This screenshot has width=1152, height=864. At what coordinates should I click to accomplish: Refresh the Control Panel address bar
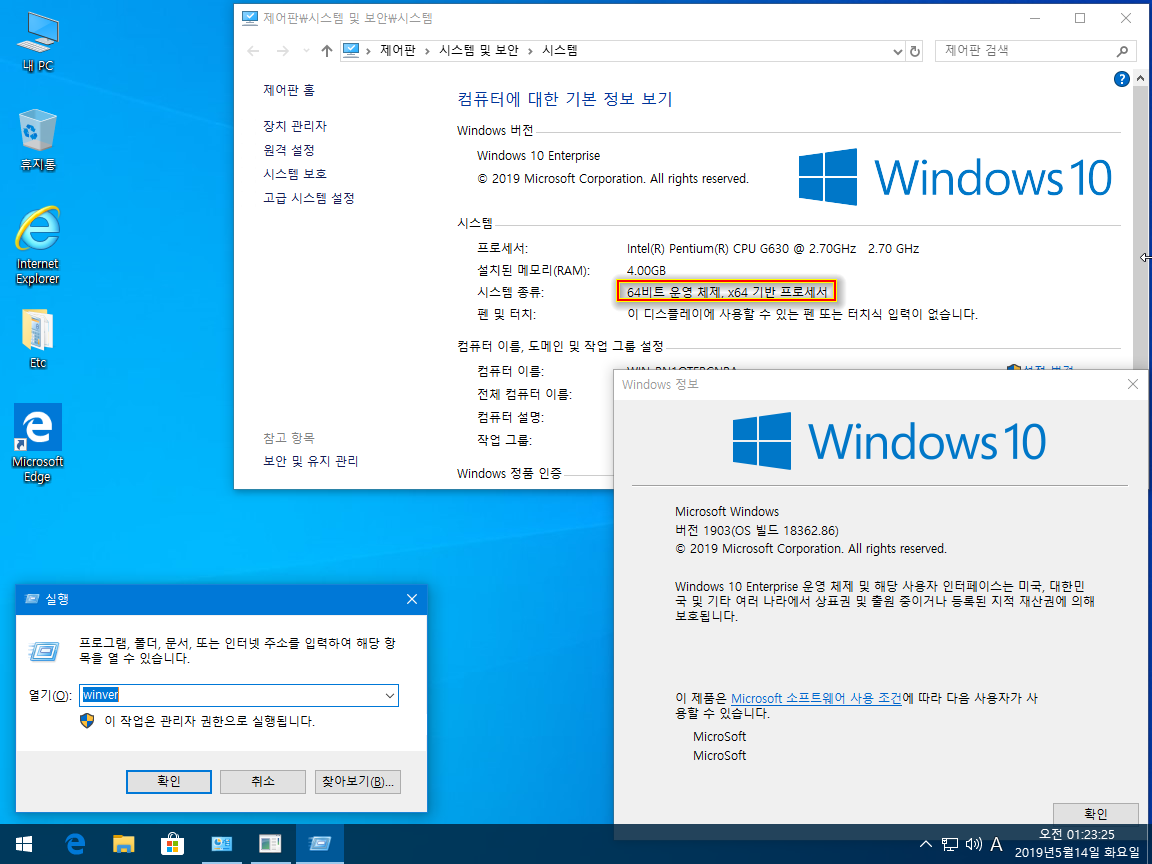tap(915, 51)
